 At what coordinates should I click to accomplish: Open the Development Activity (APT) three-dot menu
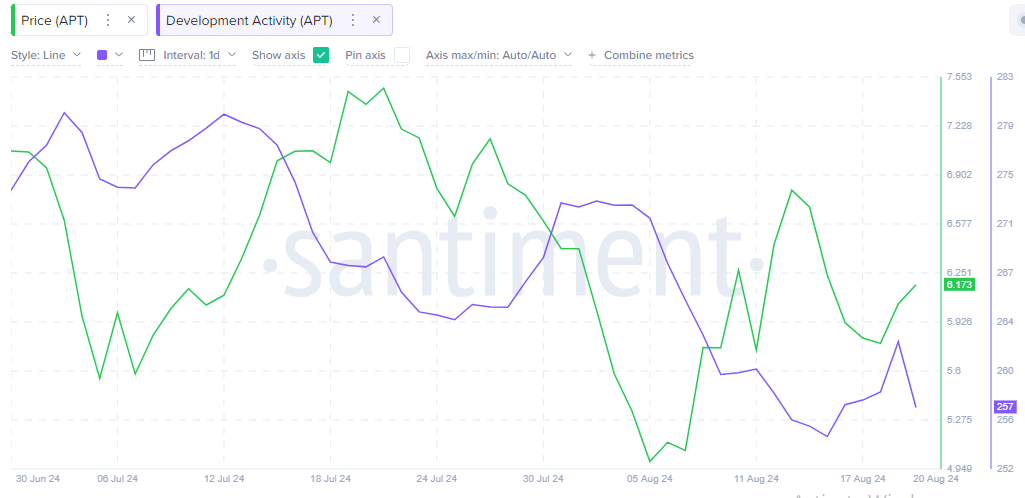pos(353,20)
